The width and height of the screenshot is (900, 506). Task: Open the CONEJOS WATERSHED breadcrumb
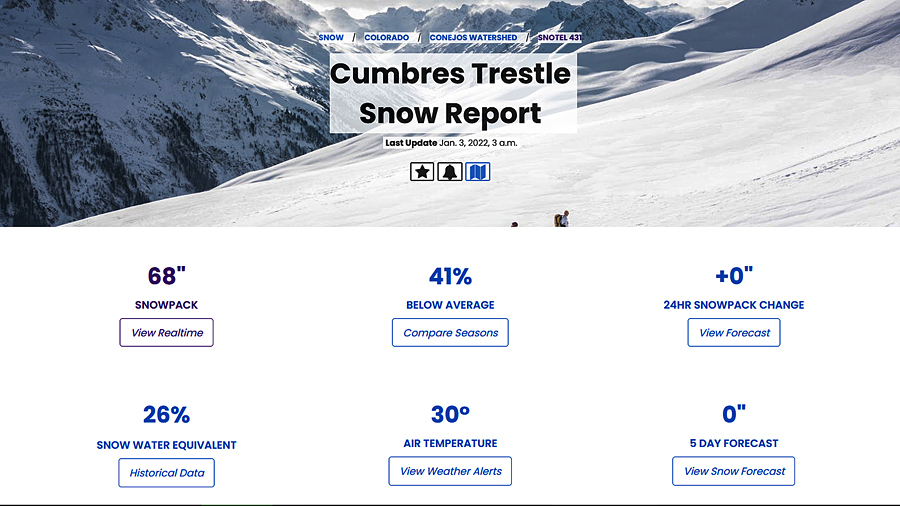click(x=474, y=37)
